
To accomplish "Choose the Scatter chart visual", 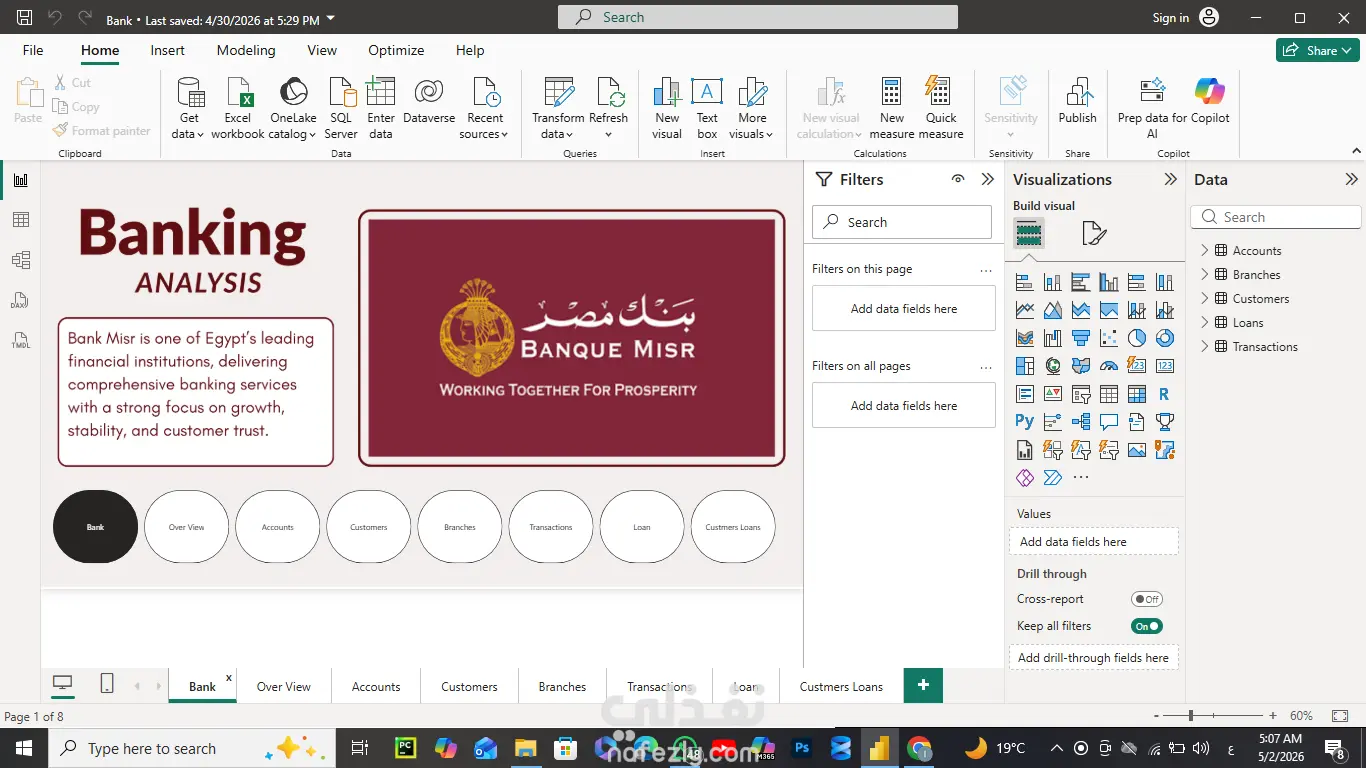I will click(1109, 338).
